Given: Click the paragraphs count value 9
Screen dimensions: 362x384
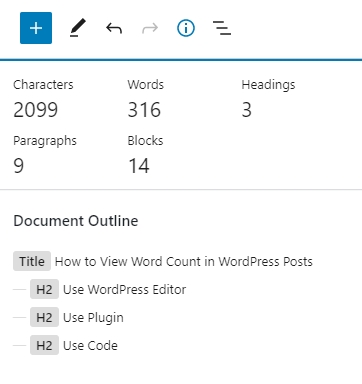Looking at the screenshot, I should point(19,166).
